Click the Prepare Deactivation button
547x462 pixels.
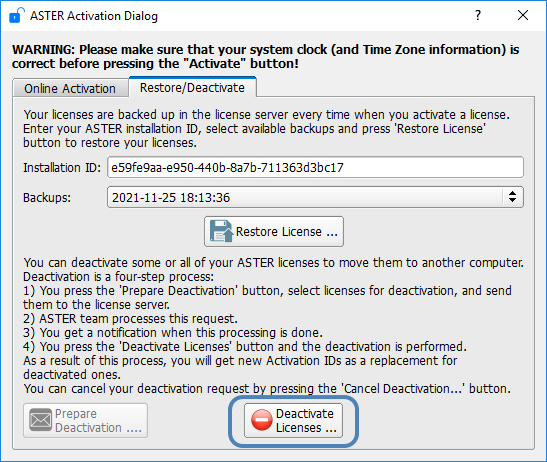[85, 420]
